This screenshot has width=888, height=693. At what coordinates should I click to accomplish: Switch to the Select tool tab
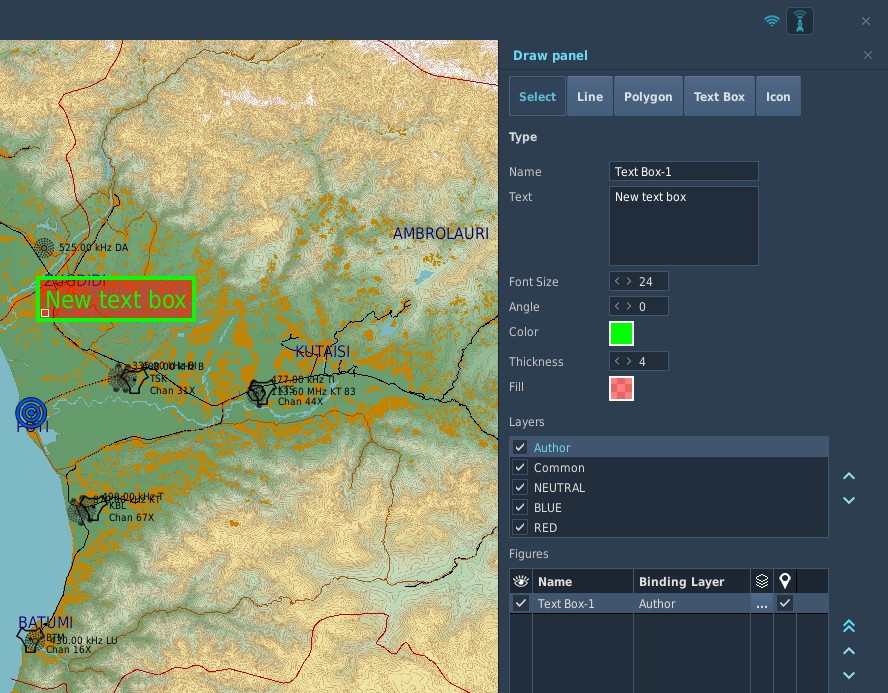click(x=537, y=96)
